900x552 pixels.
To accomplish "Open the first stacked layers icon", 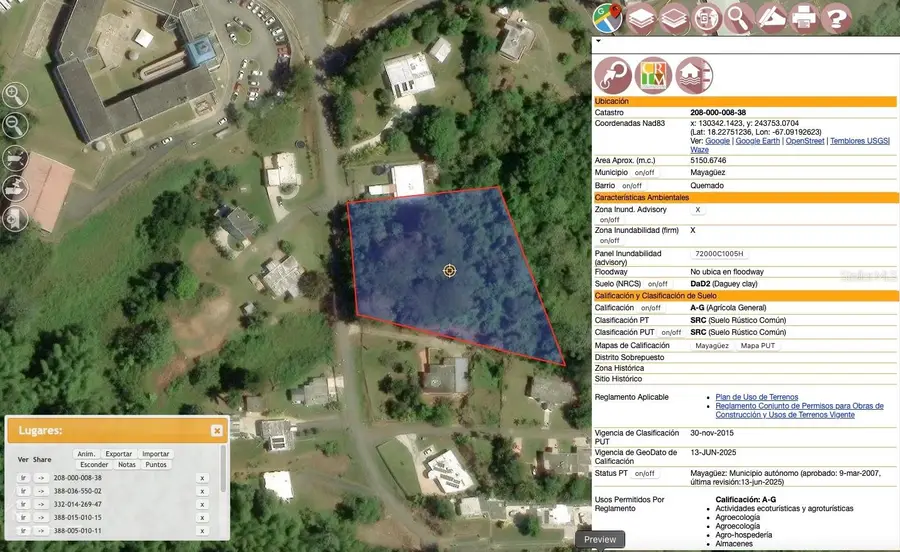I will [x=642, y=19].
